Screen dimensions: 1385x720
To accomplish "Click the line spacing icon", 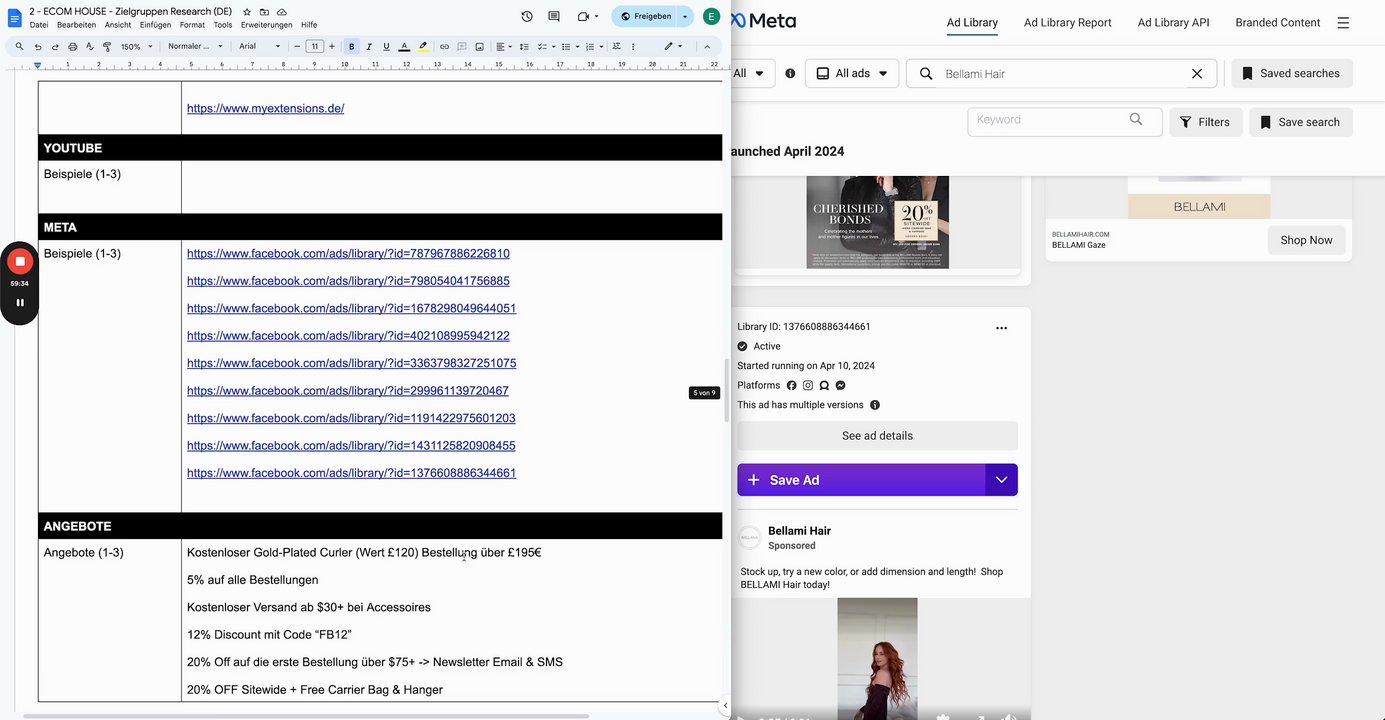I will tap(525, 46).
